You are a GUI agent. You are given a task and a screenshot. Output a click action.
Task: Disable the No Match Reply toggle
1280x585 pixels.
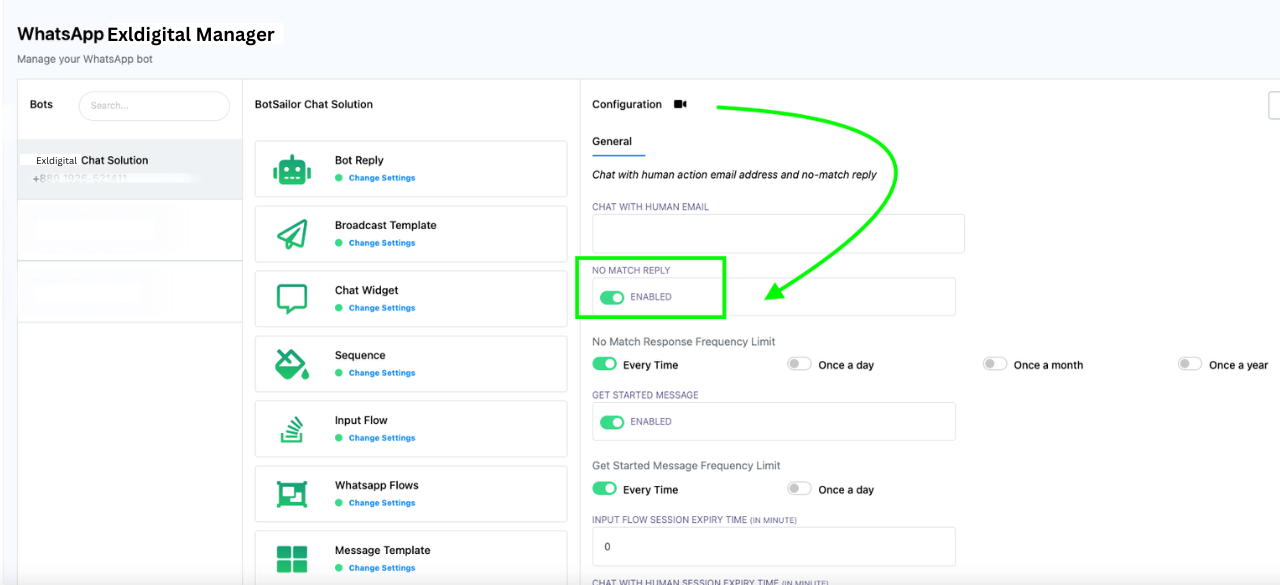point(612,297)
